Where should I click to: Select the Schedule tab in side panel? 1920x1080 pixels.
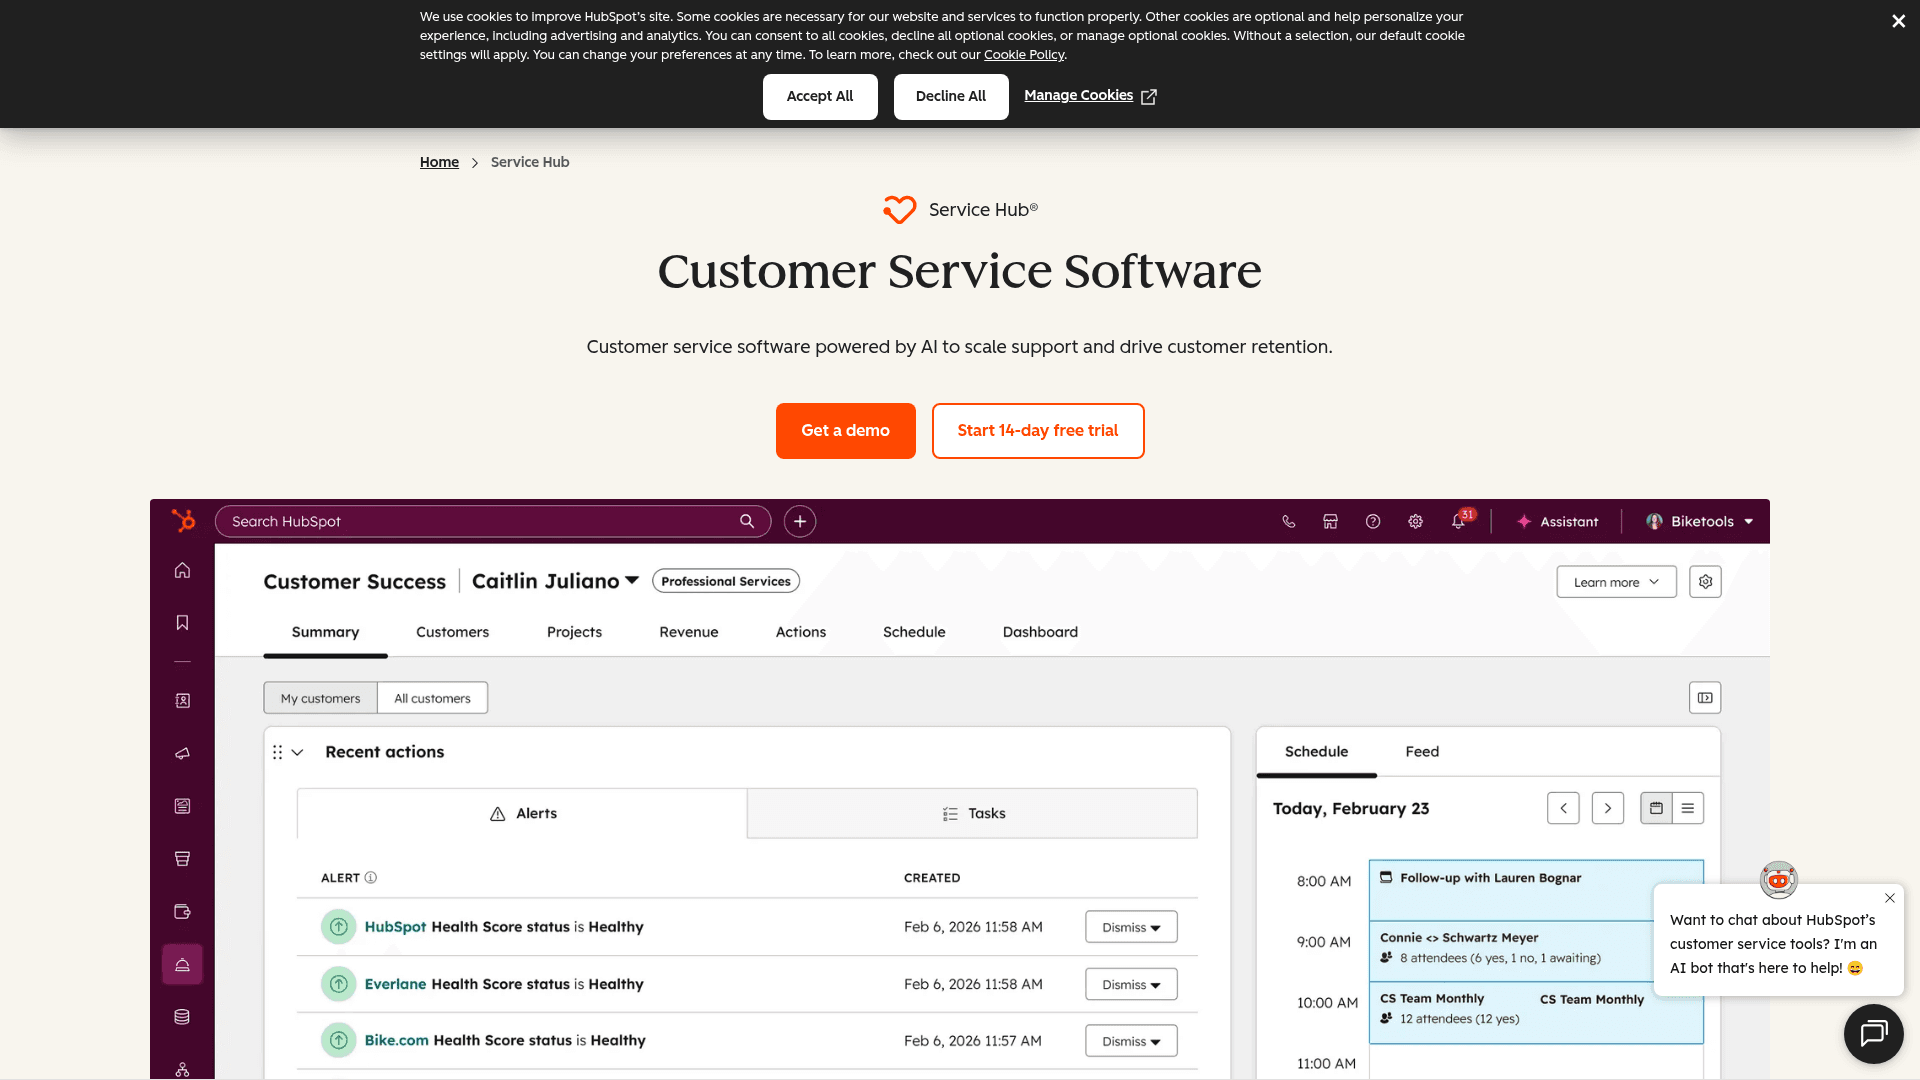pos(1316,752)
